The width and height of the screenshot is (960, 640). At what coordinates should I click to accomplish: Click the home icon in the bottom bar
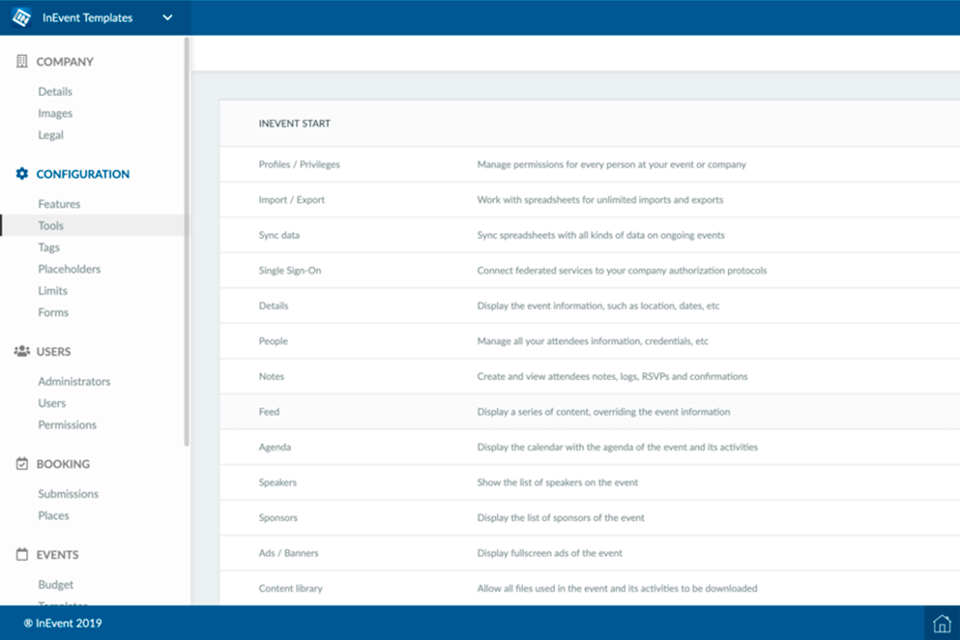pyautogui.click(x=940, y=622)
